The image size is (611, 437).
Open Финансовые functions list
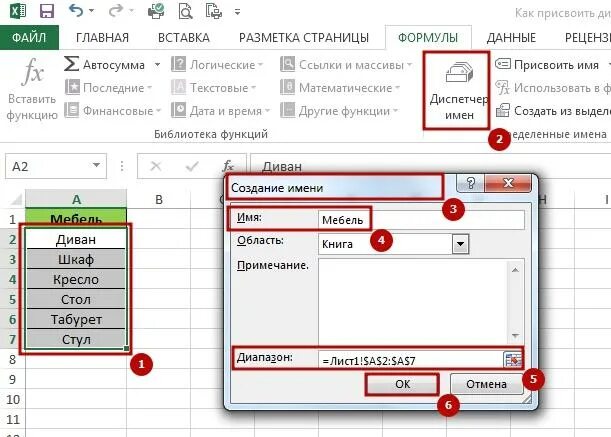coord(112,111)
